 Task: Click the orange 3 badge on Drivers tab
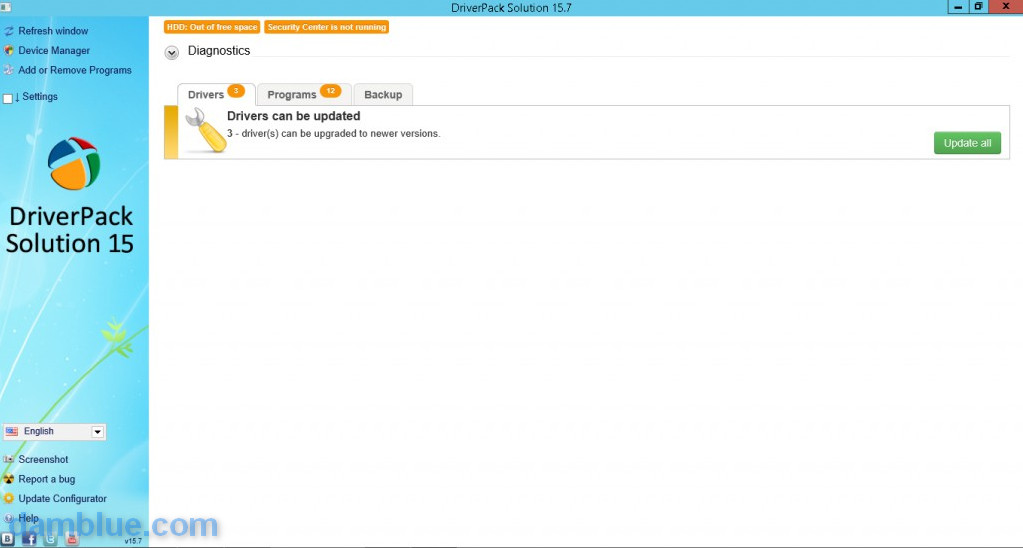click(236, 91)
